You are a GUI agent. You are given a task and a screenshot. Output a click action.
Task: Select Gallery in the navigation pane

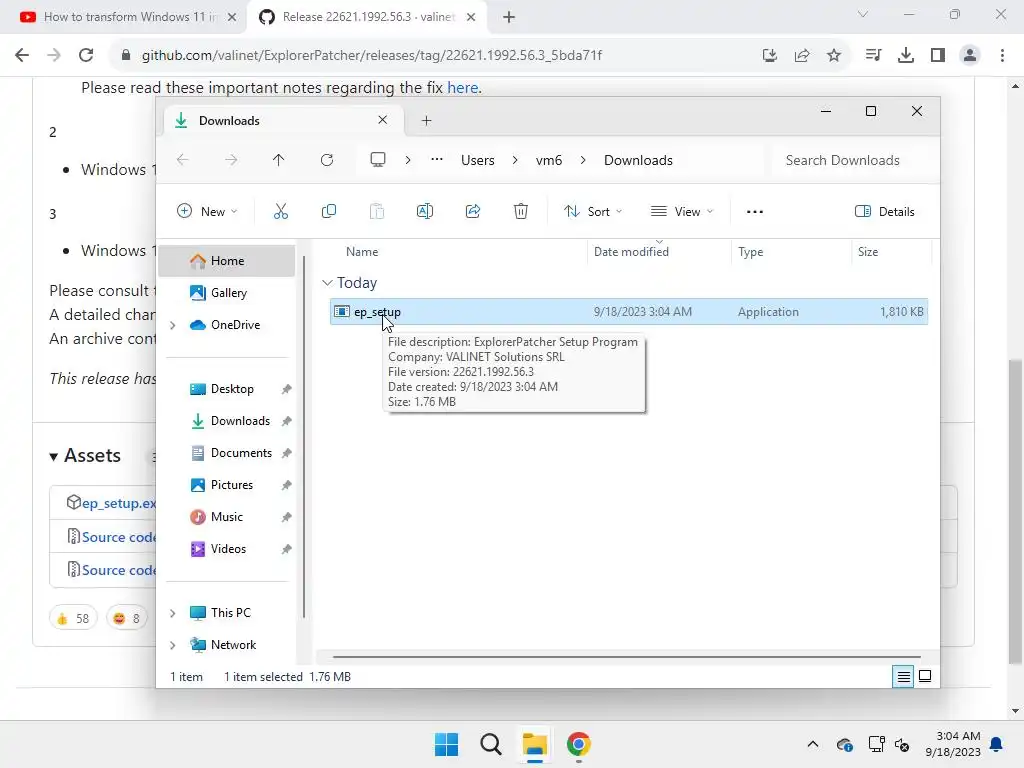click(x=227, y=293)
